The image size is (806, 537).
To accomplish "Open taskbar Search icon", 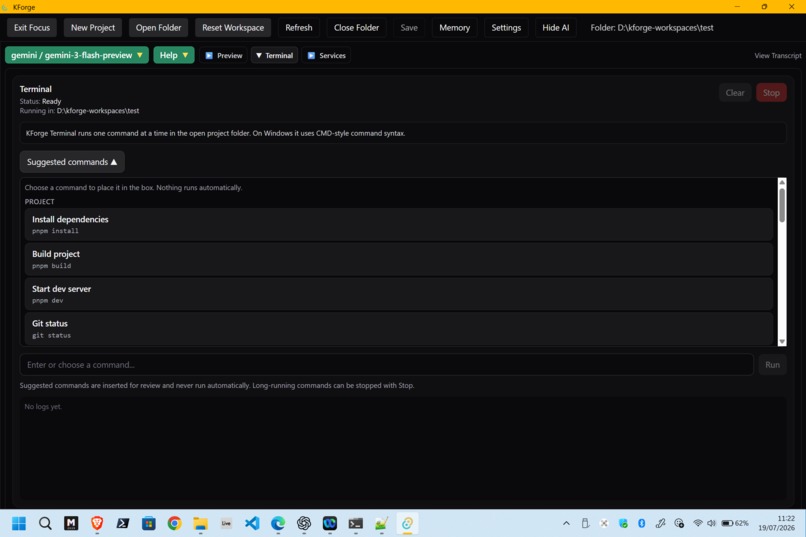I will [x=45, y=523].
